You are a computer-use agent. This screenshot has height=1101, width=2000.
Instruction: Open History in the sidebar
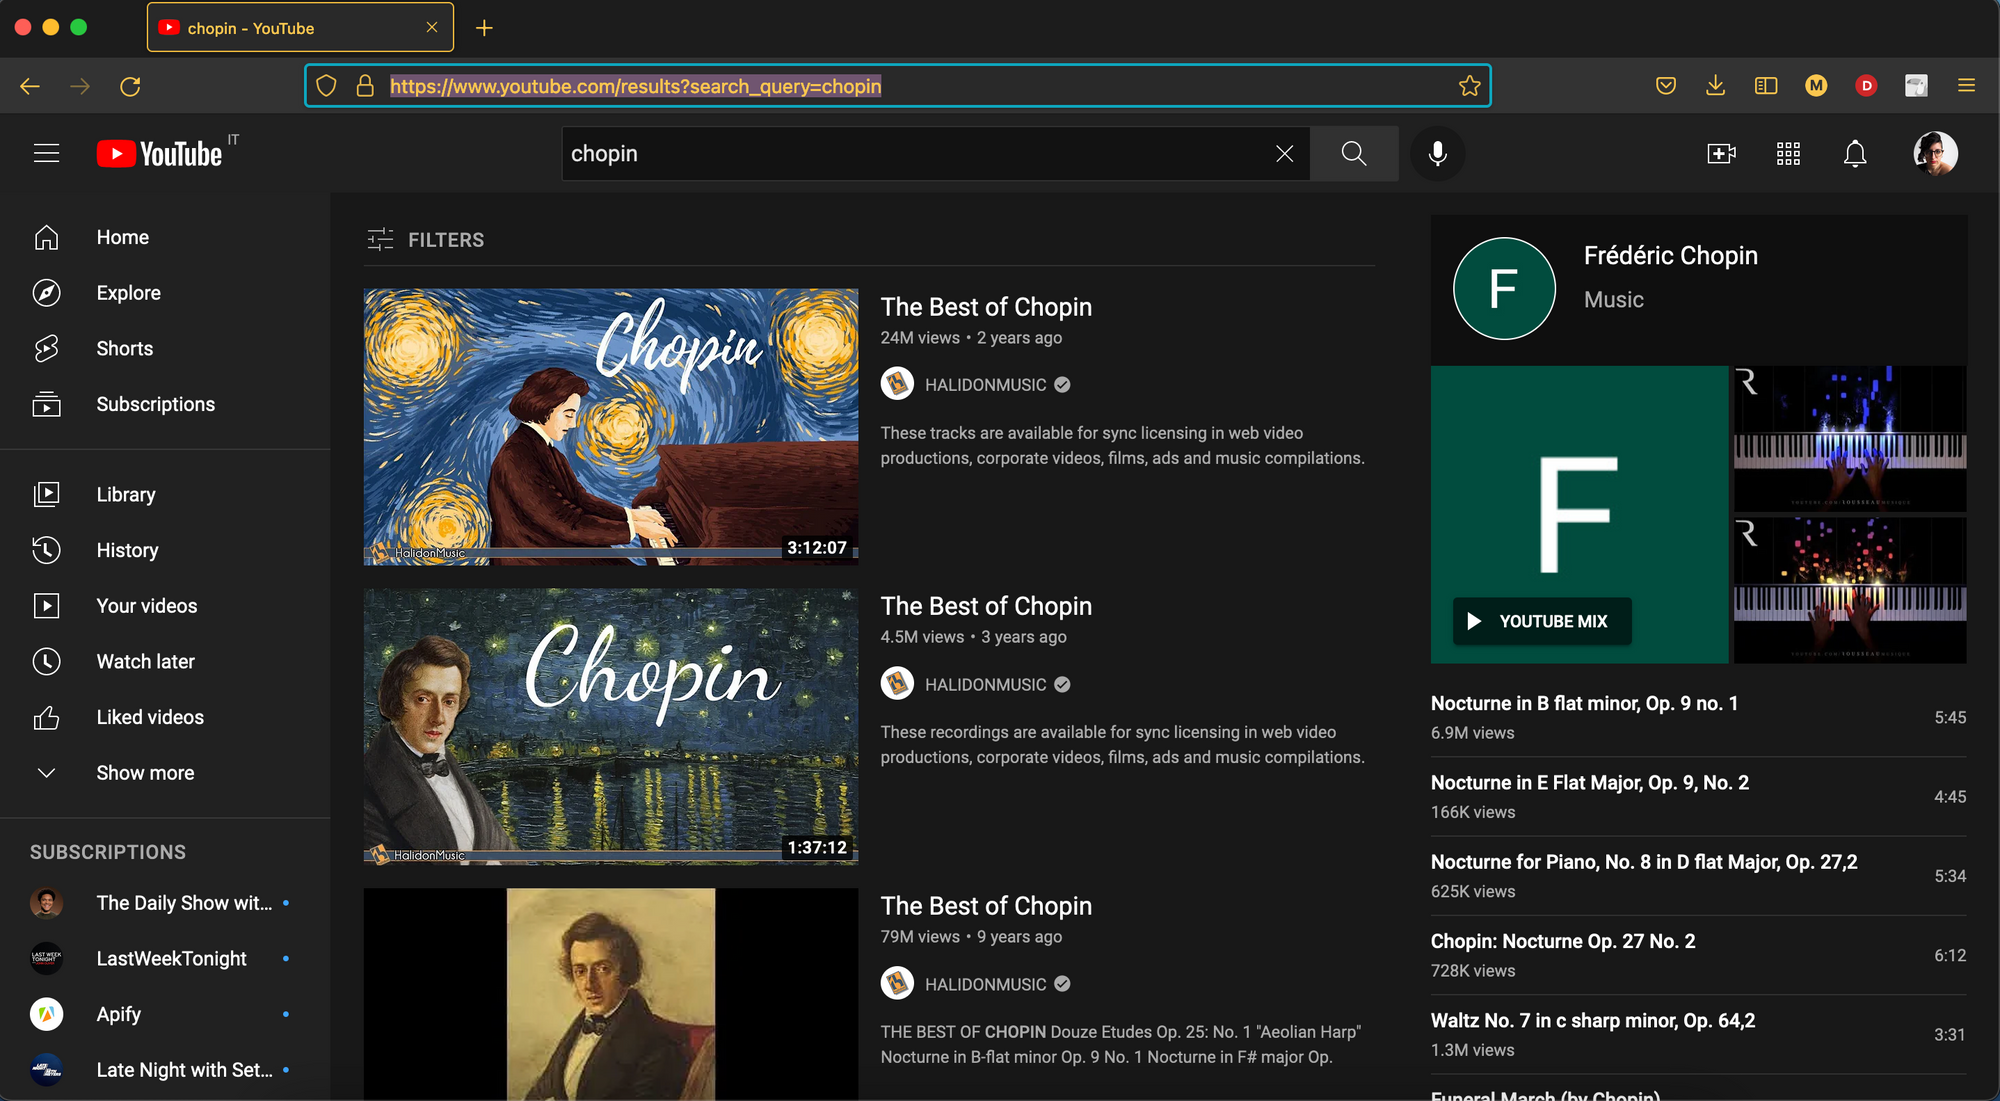coord(165,550)
